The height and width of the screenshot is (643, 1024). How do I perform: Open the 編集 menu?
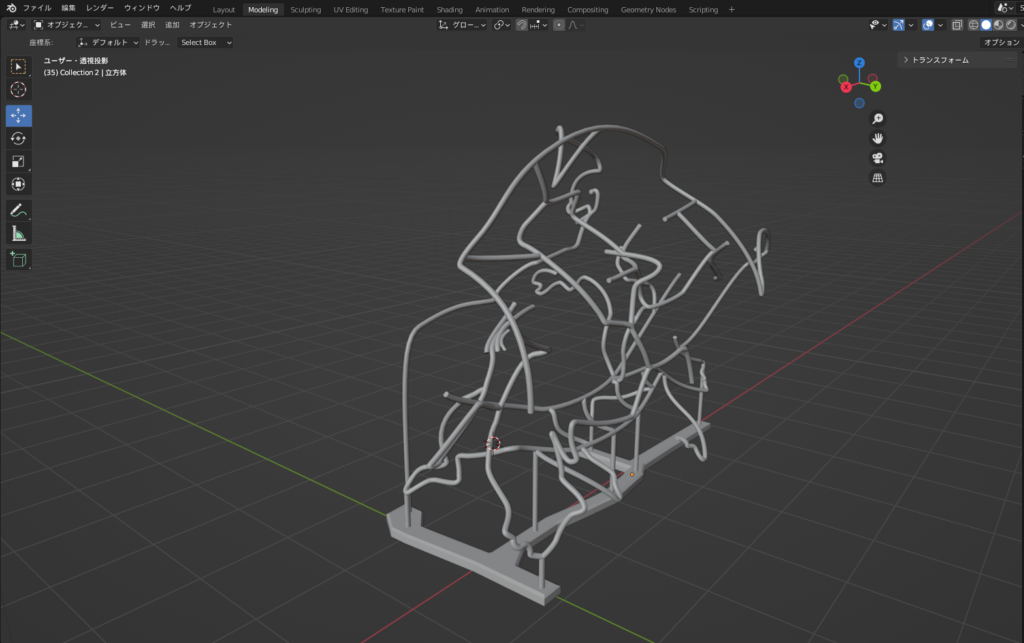coord(69,8)
